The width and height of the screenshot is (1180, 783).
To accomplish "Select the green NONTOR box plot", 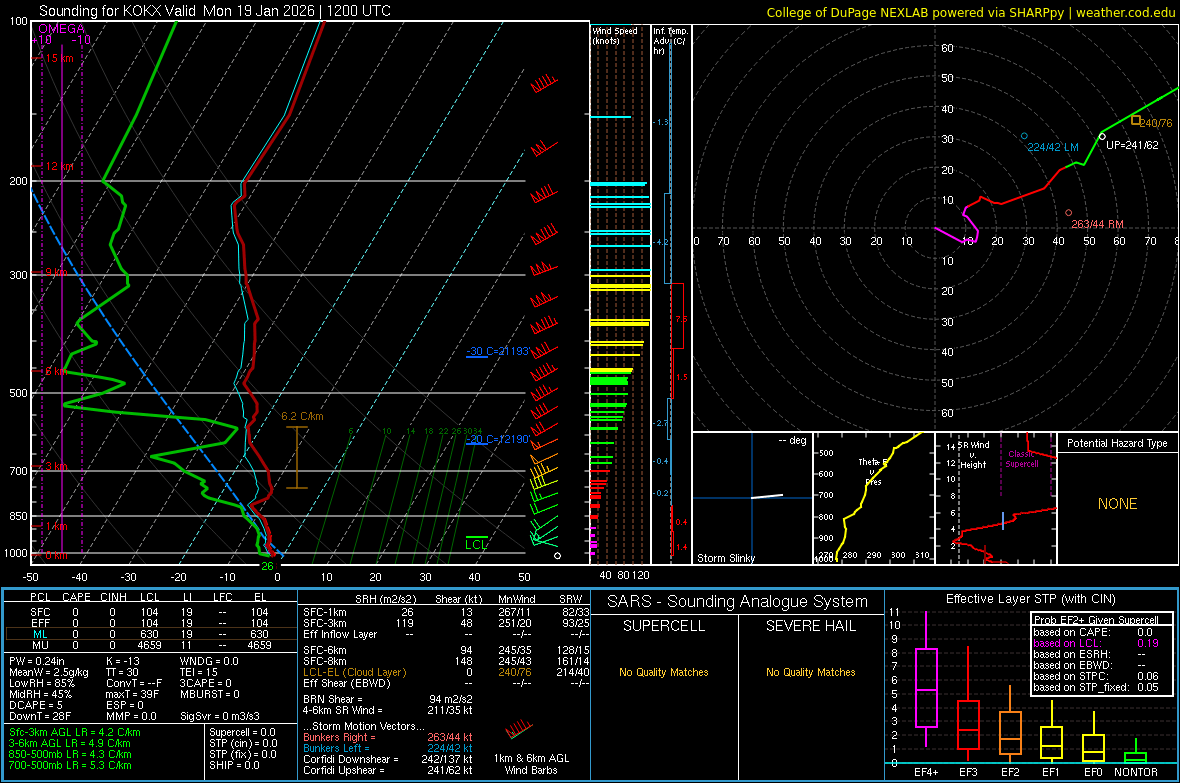I will pos(1135,752).
